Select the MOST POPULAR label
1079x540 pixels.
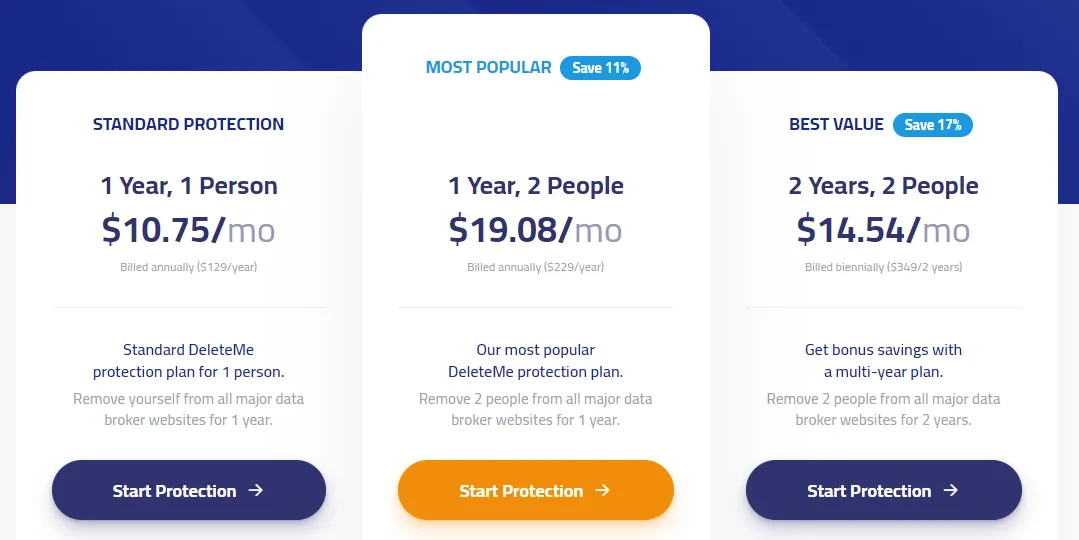click(488, 68)
